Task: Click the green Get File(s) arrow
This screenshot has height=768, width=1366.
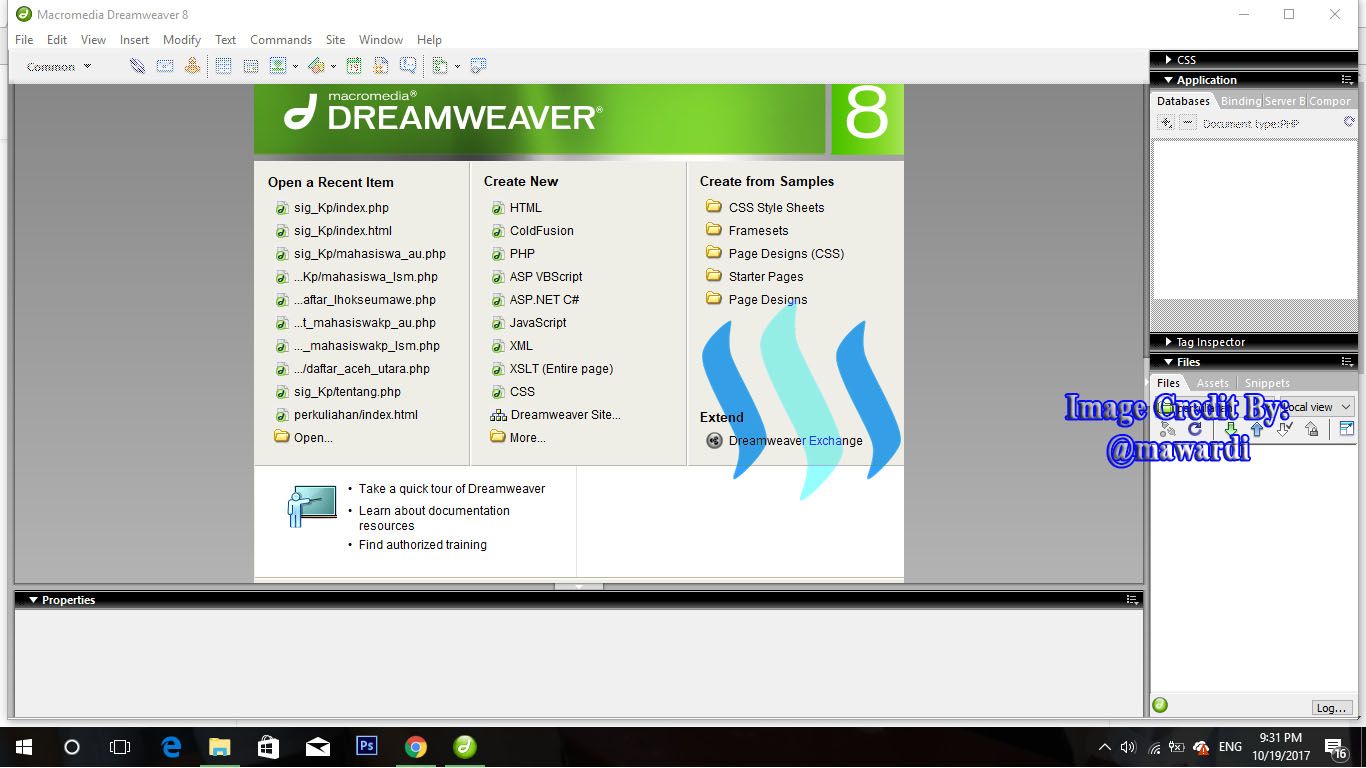Action: (x=1231, y=429)
